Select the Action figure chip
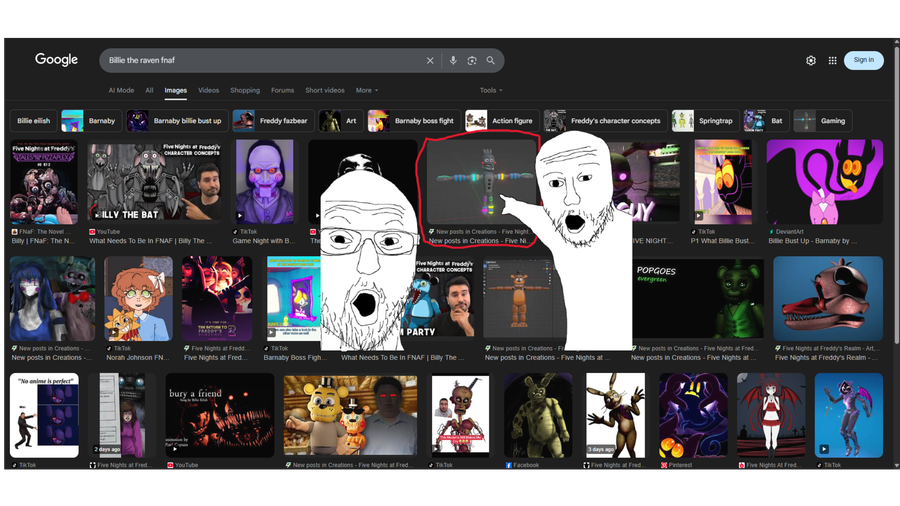The width and height of the screenshot is (900, 506). [x=502, y=121]
